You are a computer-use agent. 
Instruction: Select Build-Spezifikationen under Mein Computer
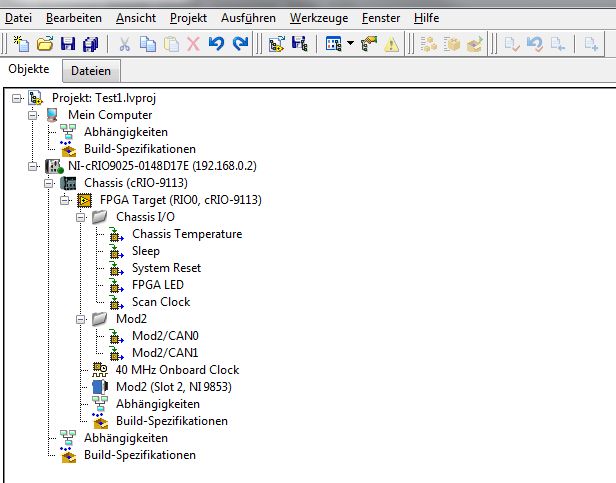140,149
